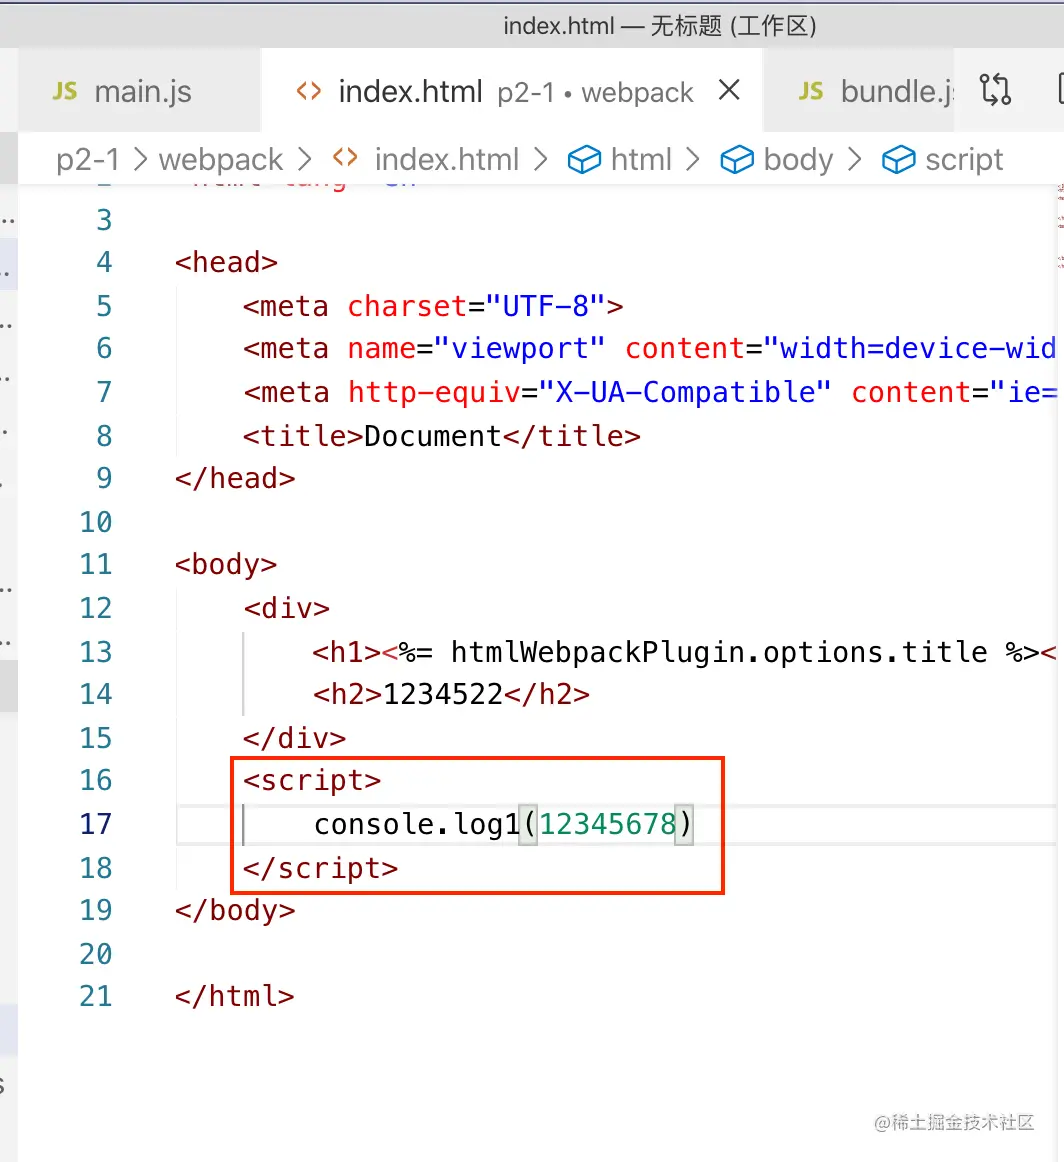Click line number 17 in the gutter
The height and width of the screenshot is (1162, 1064).
(x=96, y=824)
